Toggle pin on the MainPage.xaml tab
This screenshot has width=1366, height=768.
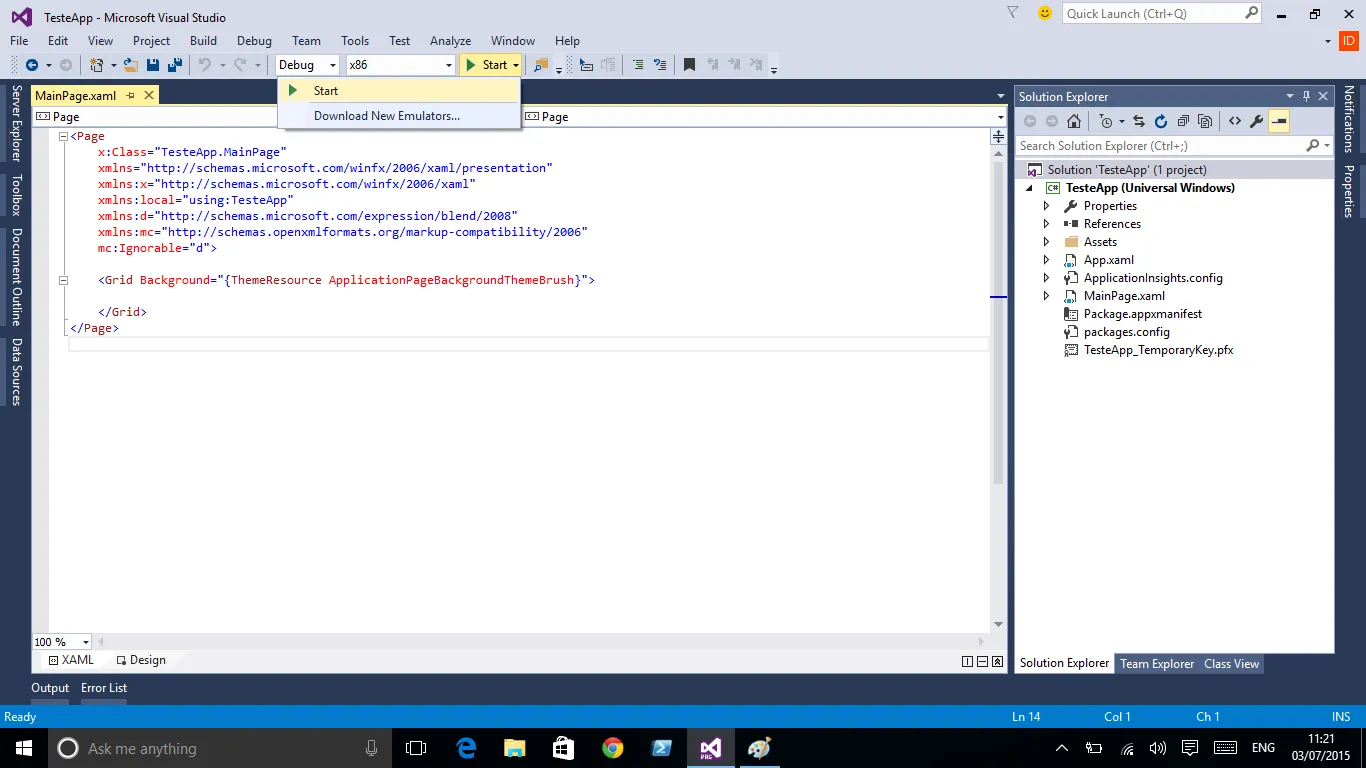click(130, 95)
